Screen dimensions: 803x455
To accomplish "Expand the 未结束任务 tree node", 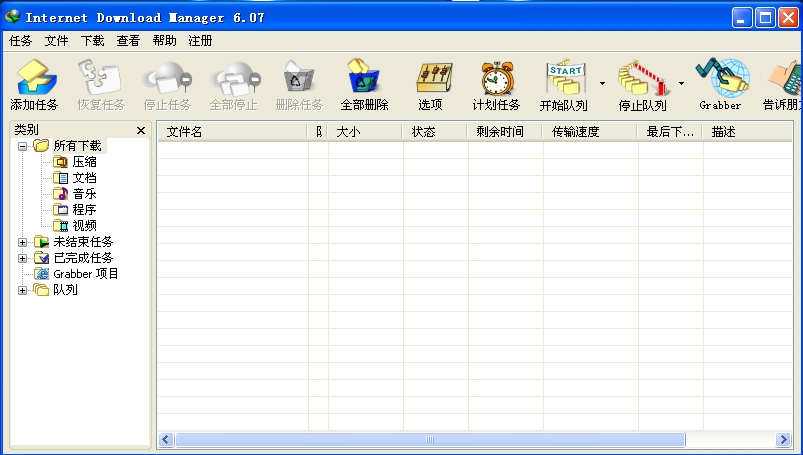I will point(22,242).
